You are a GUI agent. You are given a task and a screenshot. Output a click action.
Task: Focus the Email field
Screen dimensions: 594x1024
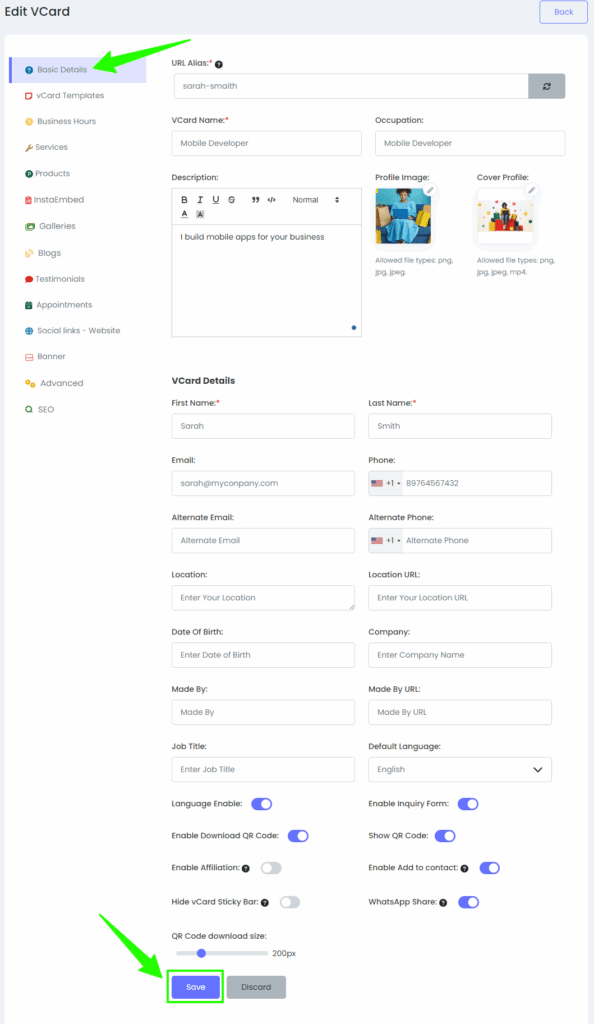pos(263,483)
